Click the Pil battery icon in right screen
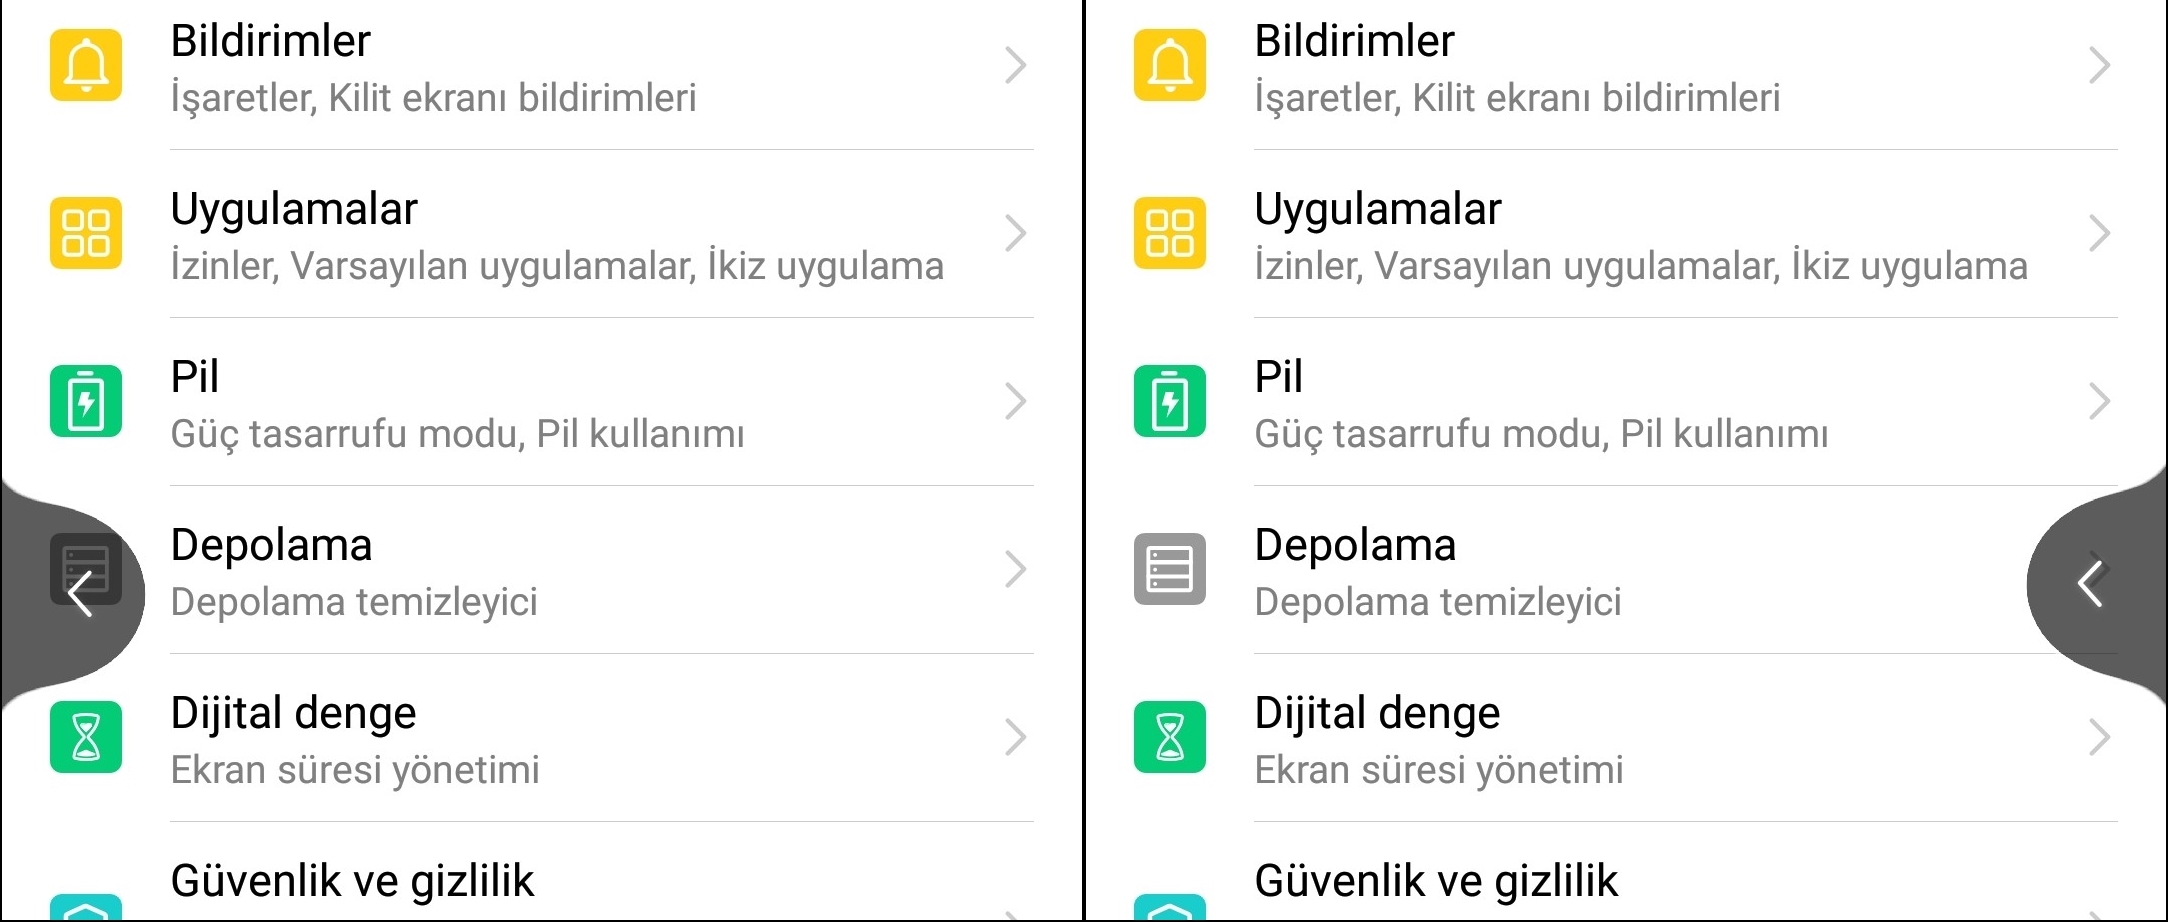Viewport: 2168px width, 922px height. [x=1170, y=402]
